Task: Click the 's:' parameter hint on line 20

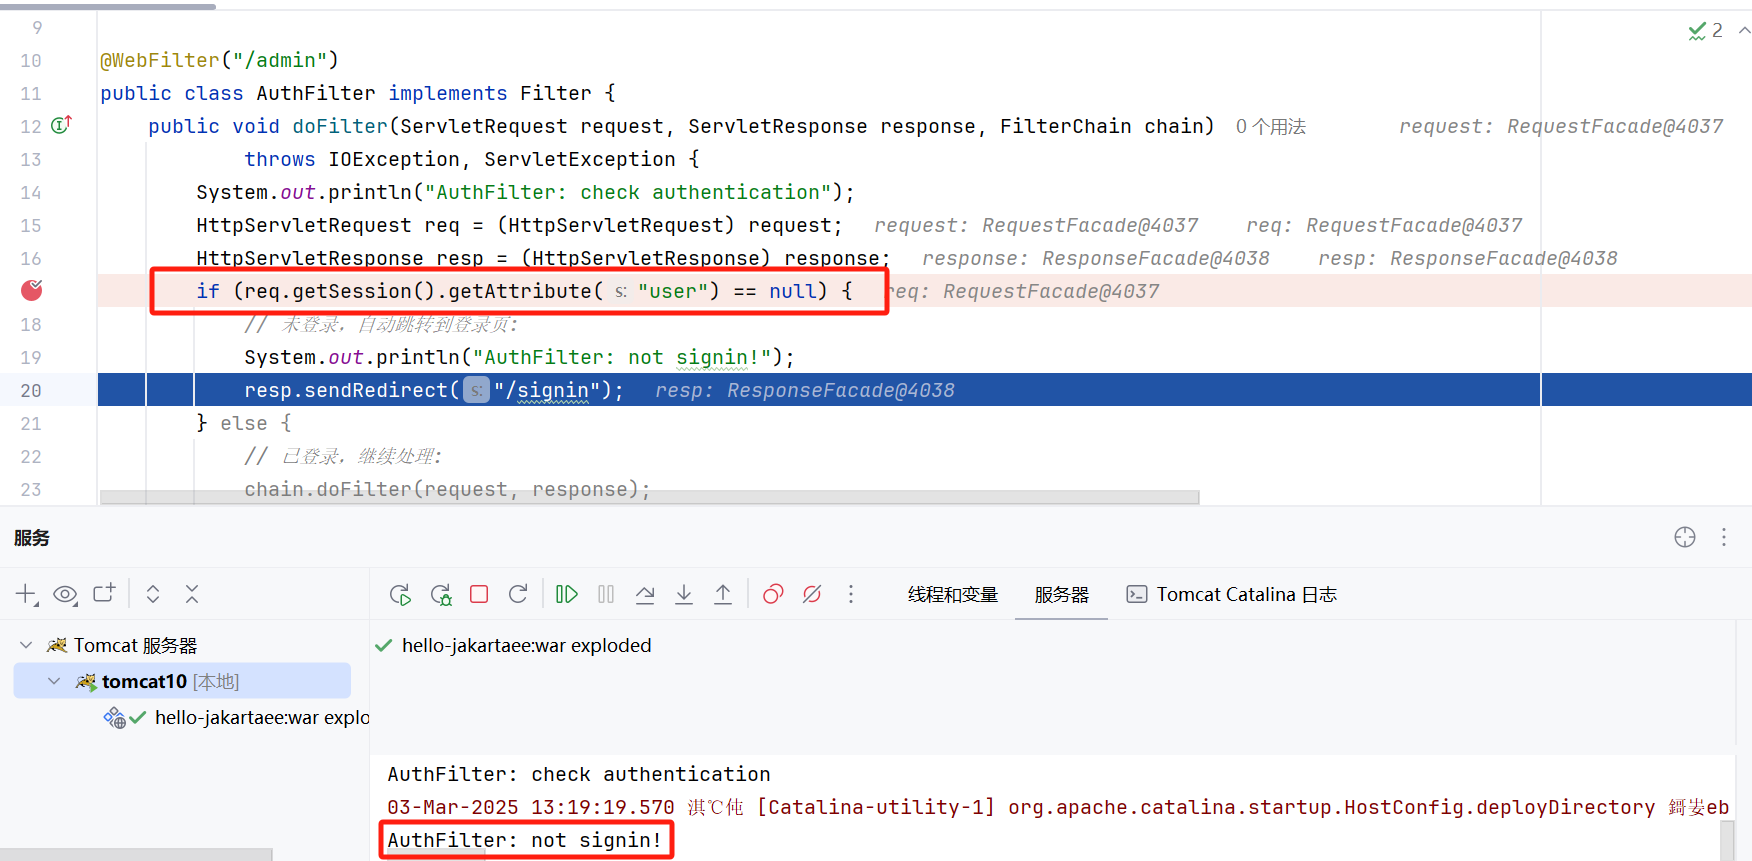Action: pyautogui.click(x=477, y=390)
